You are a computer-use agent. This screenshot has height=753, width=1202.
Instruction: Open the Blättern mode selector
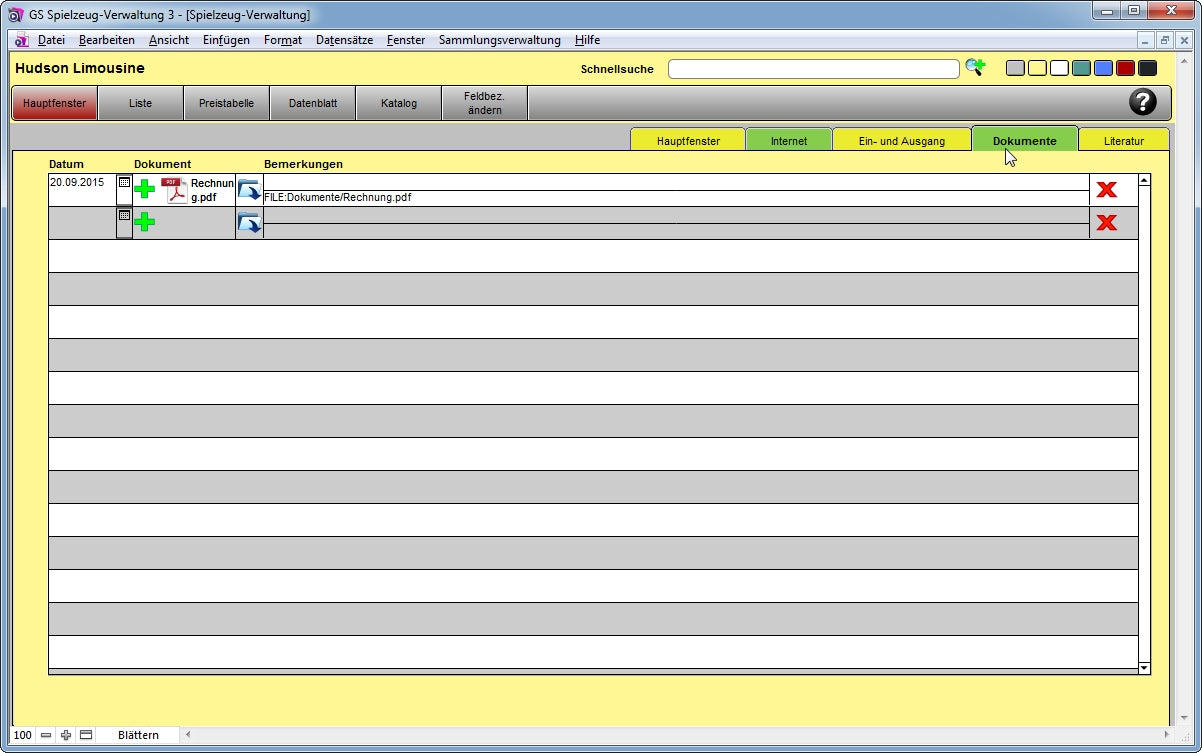(x=138, y=735)
